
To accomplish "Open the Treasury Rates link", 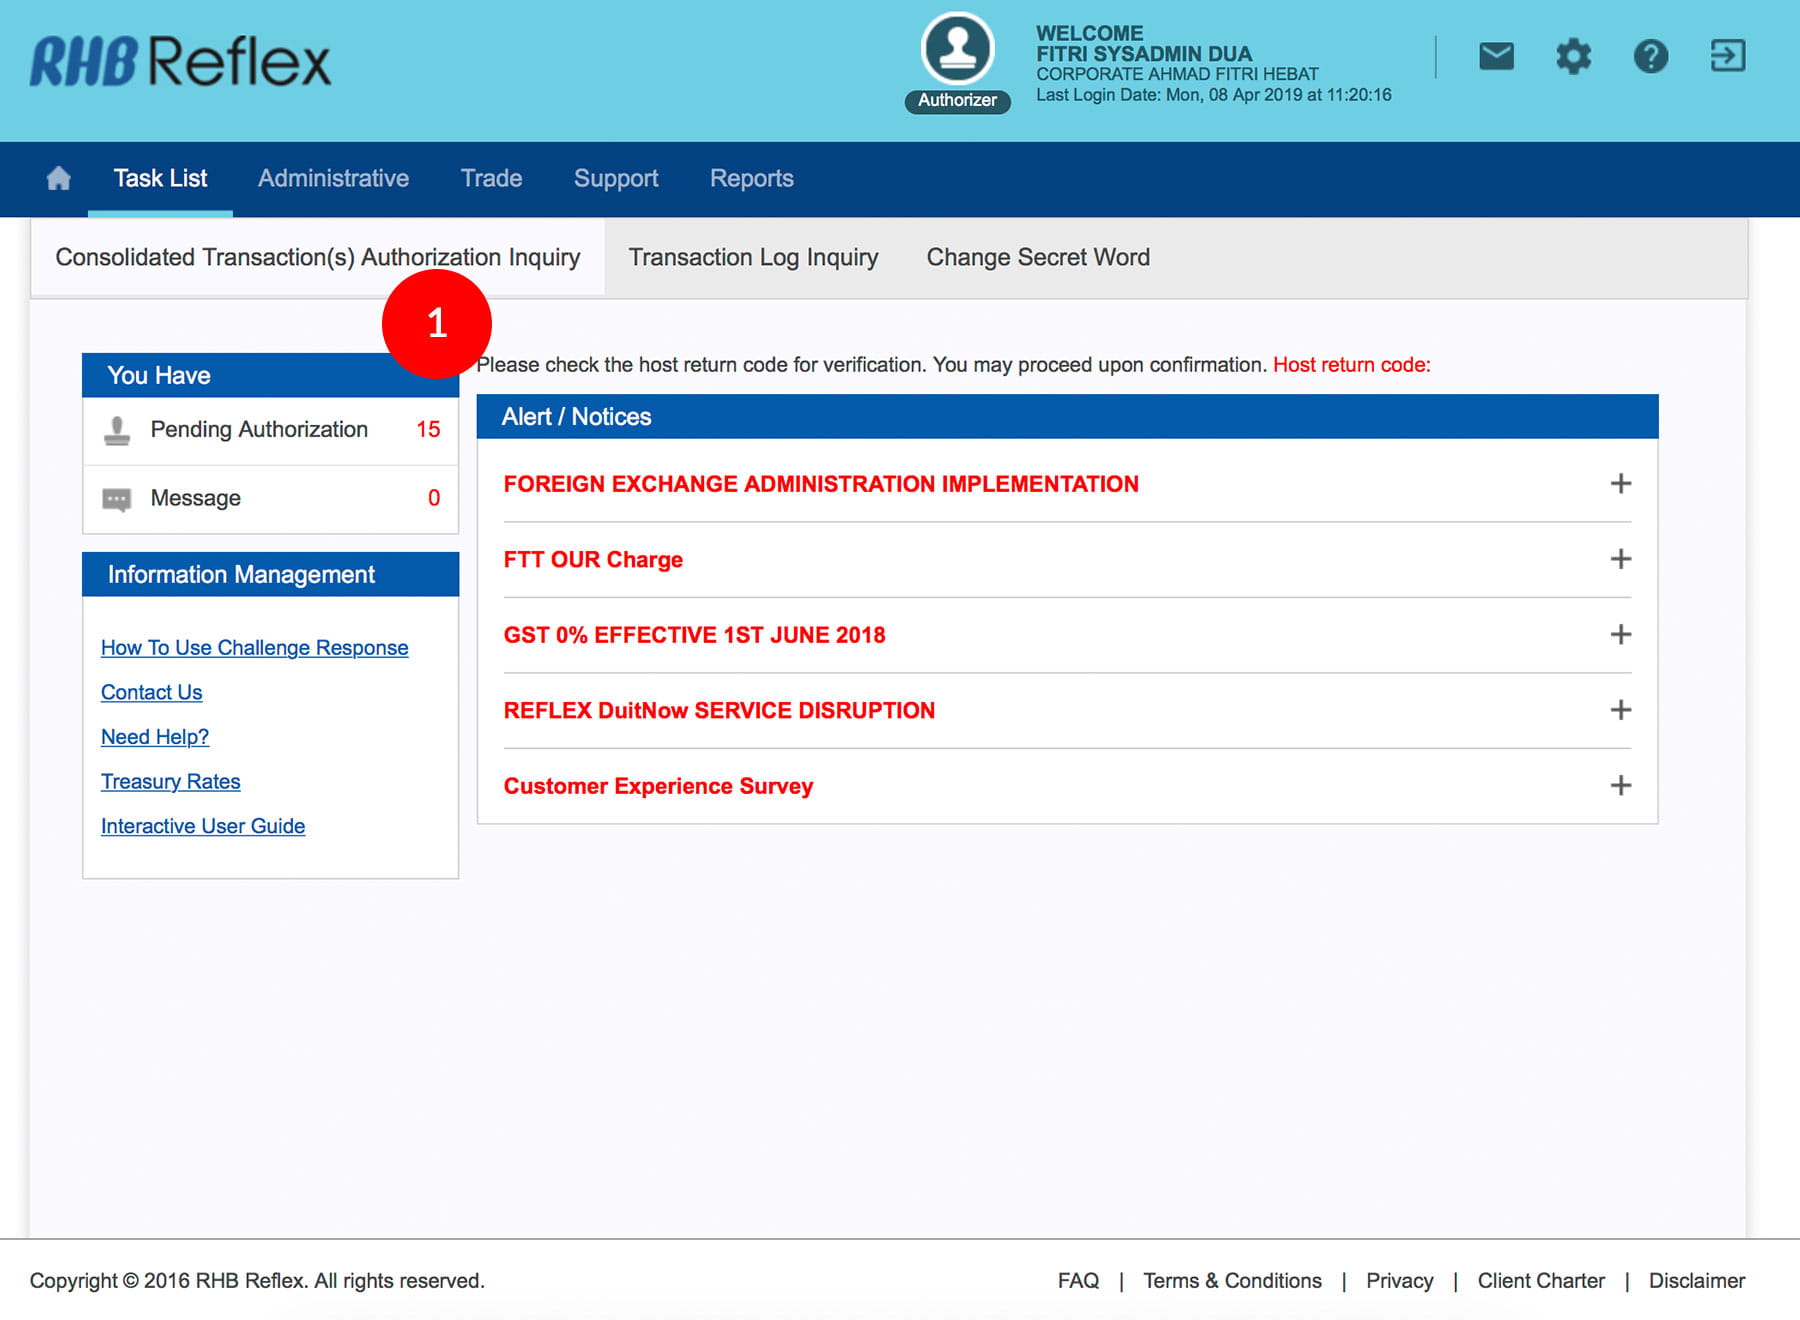I will [x=170, y=782].
